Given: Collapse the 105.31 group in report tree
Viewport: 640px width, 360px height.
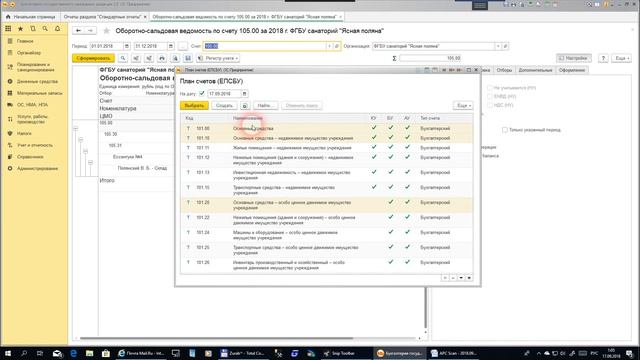Looking at the screenshot, I should click(x=85, y=151).
